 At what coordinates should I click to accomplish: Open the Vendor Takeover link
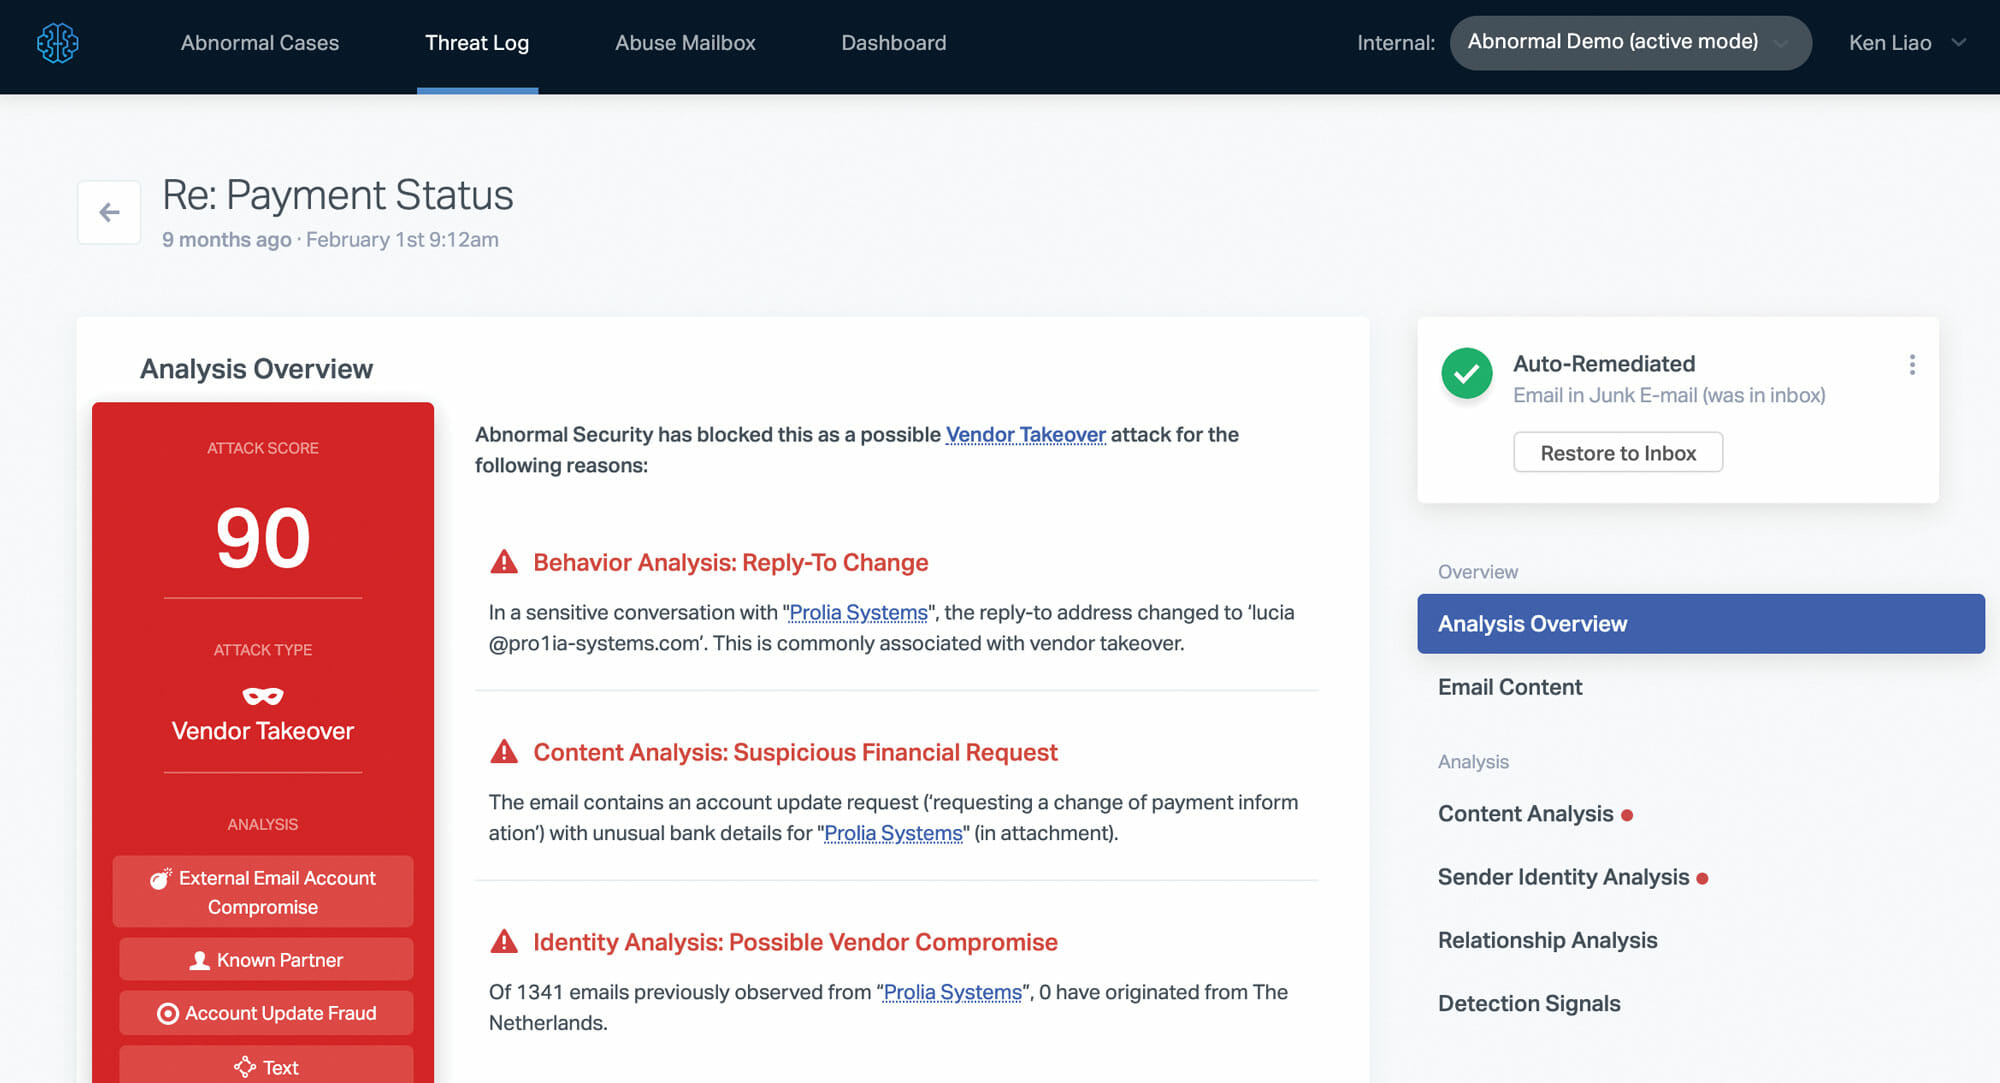(1026, 434)
